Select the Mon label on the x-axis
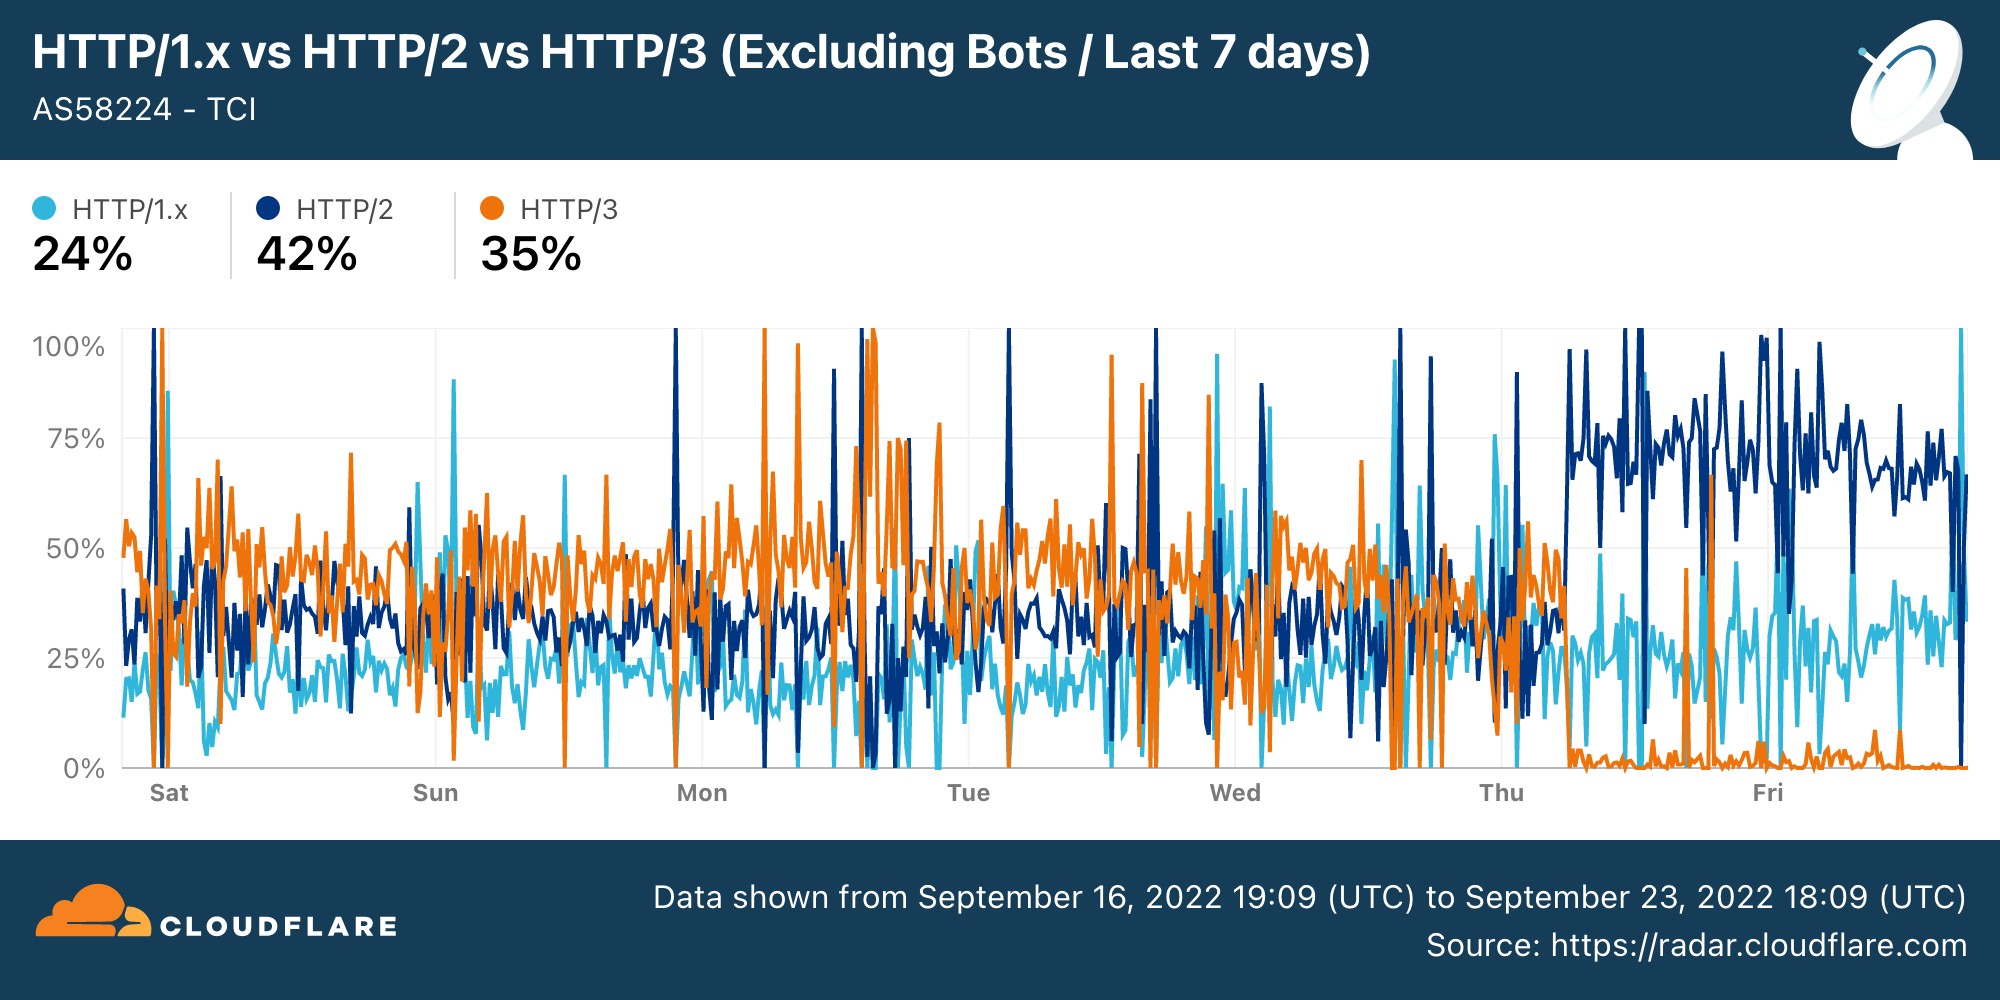 tap(702, 793)
